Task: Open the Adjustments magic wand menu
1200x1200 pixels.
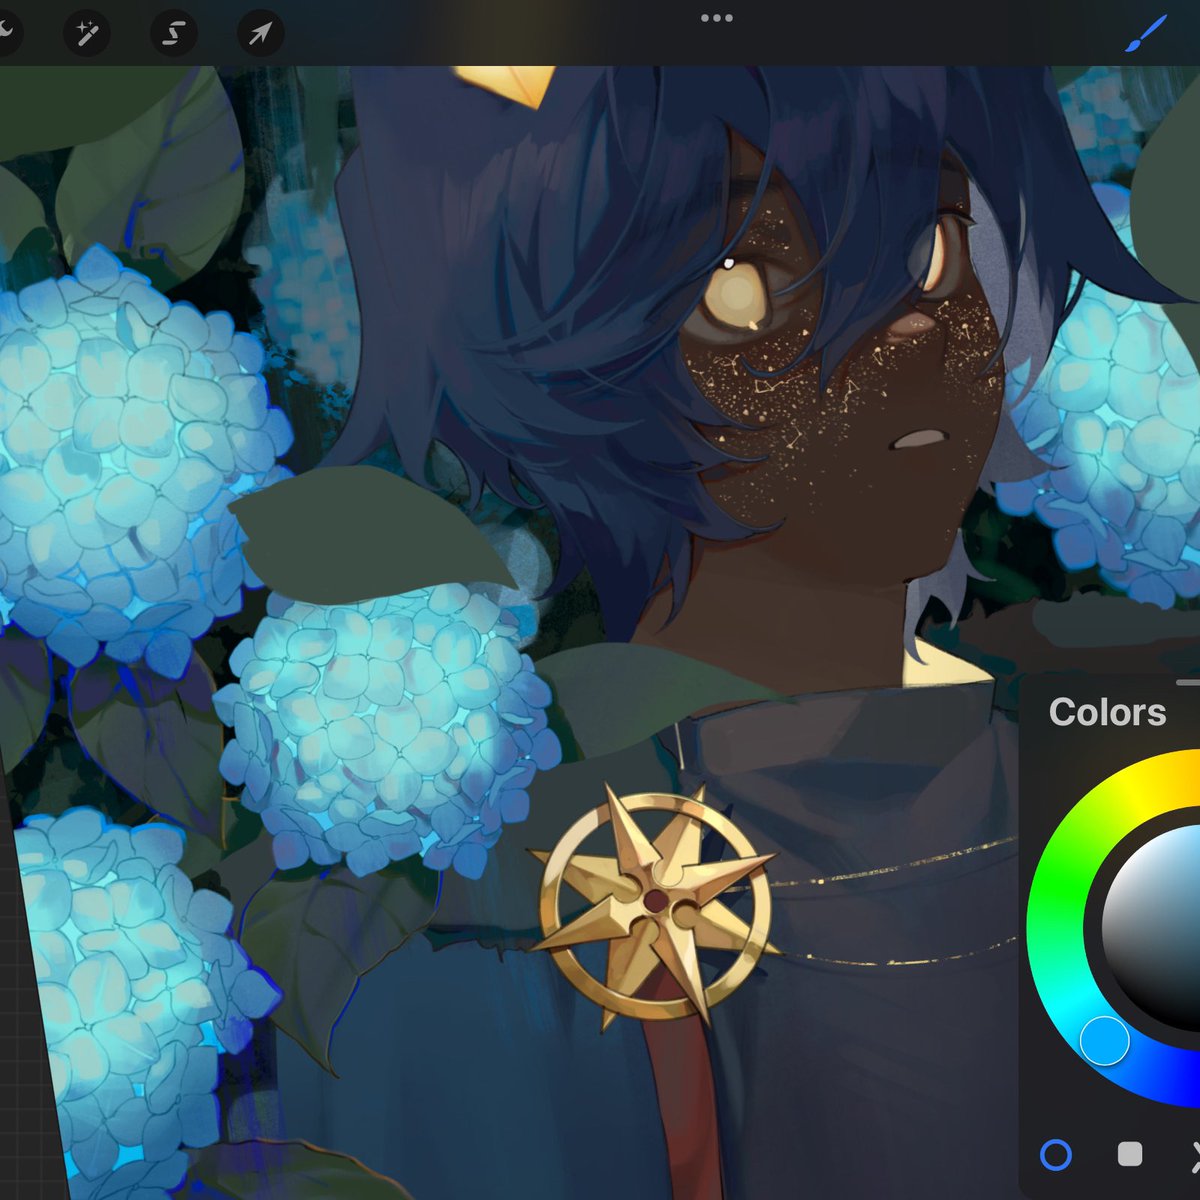Action: (87, 35)
